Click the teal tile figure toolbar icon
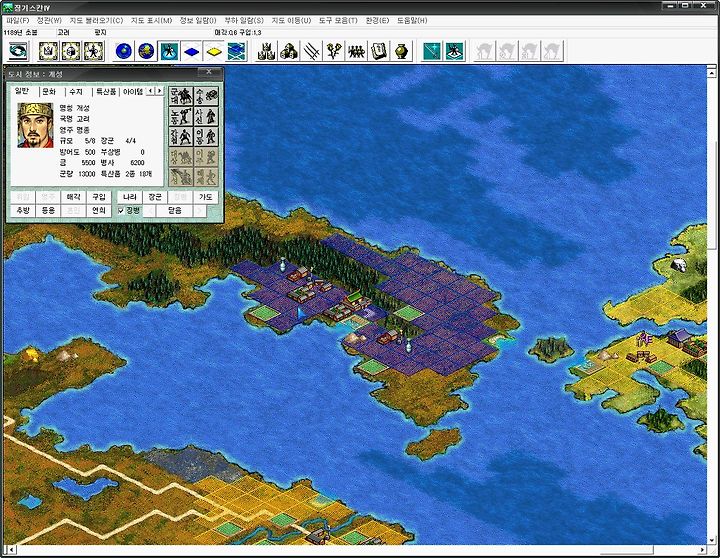 (169, 51)
